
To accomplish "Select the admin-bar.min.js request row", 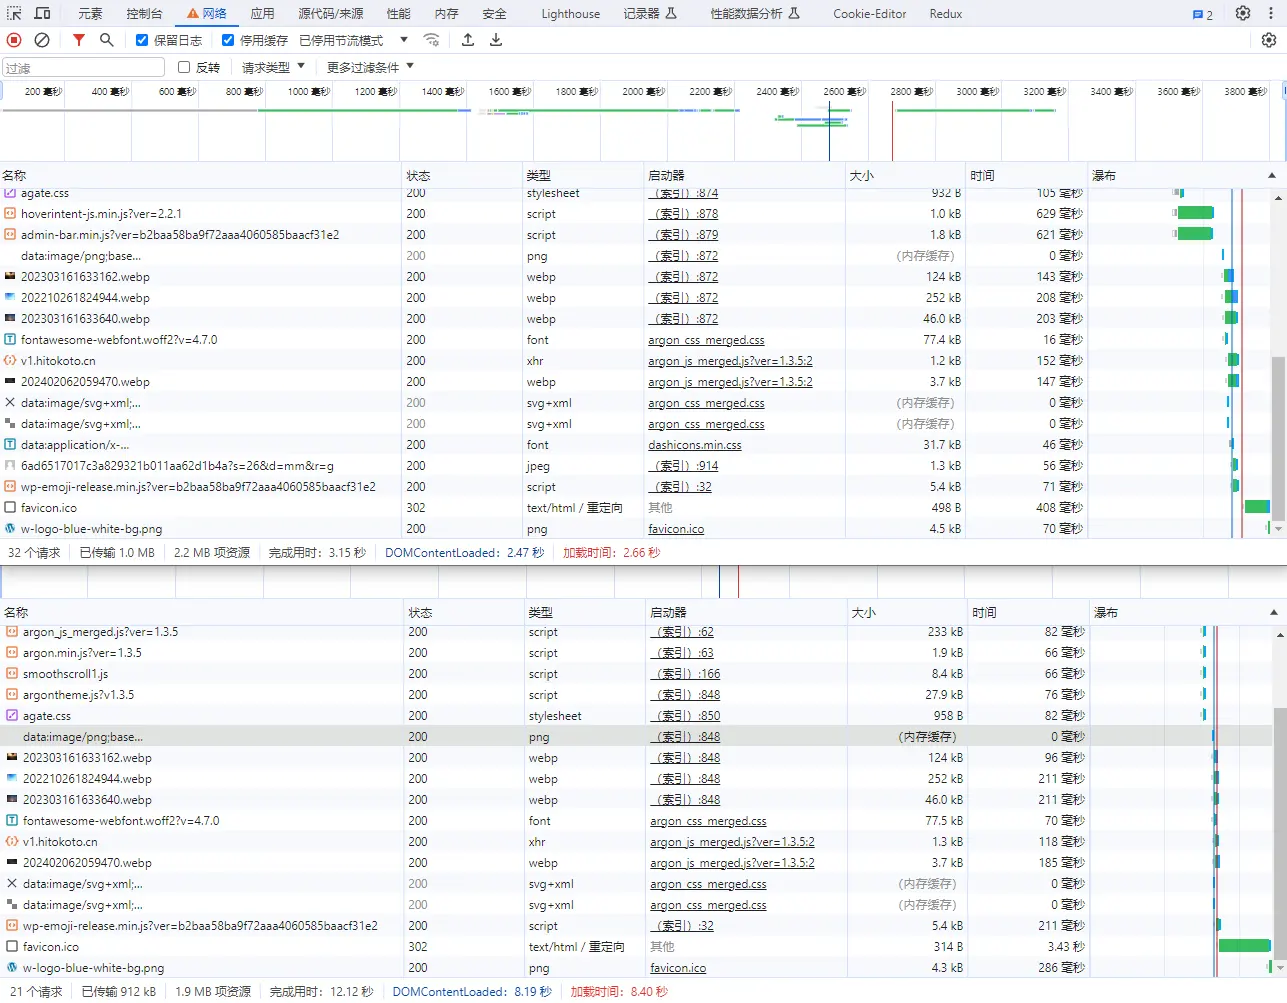I will [180, 235].
